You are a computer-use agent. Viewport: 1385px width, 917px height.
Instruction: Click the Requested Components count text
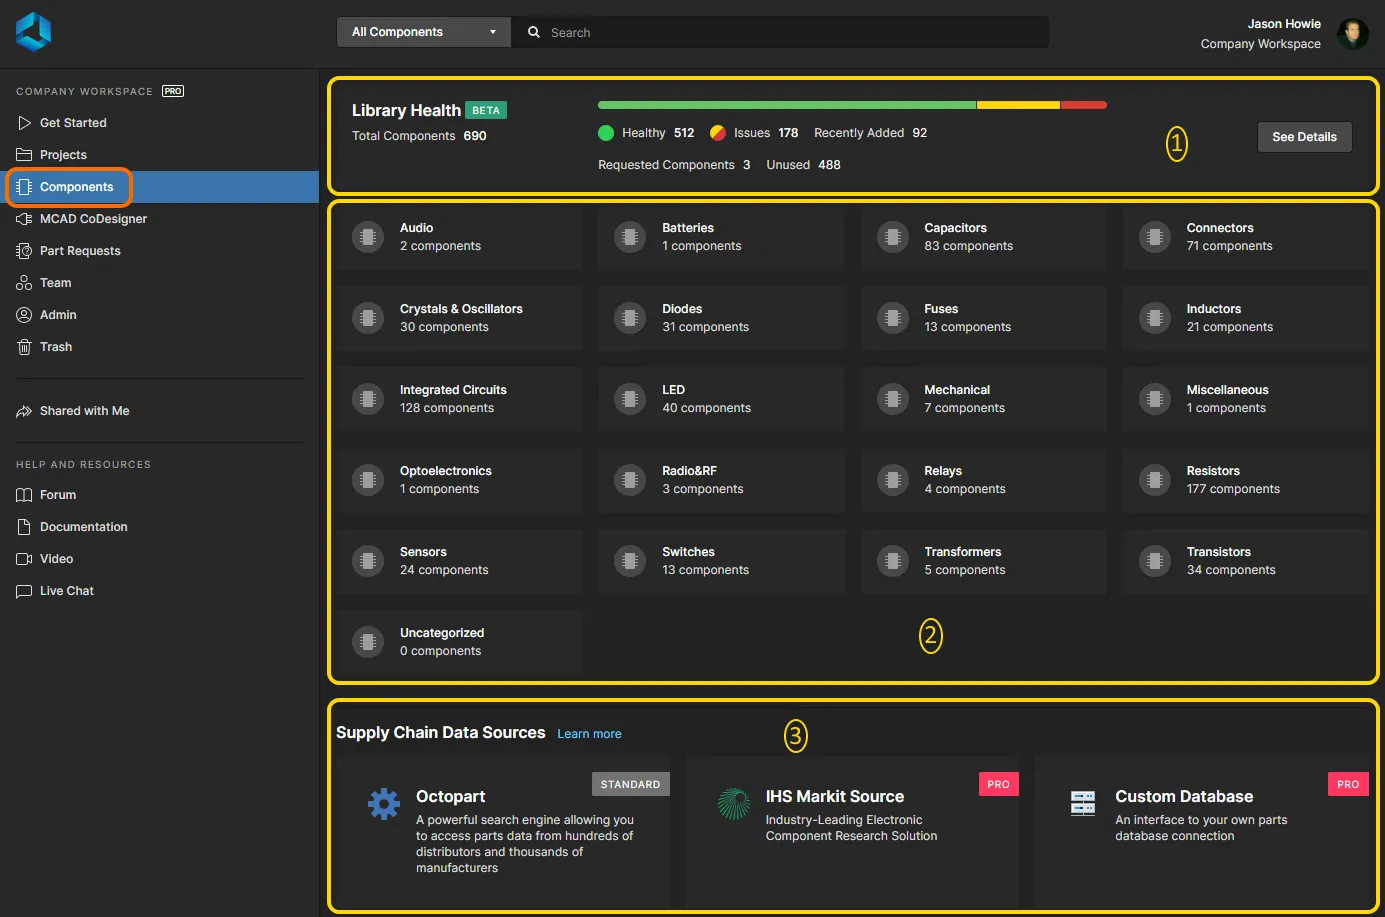click(674, 165)
